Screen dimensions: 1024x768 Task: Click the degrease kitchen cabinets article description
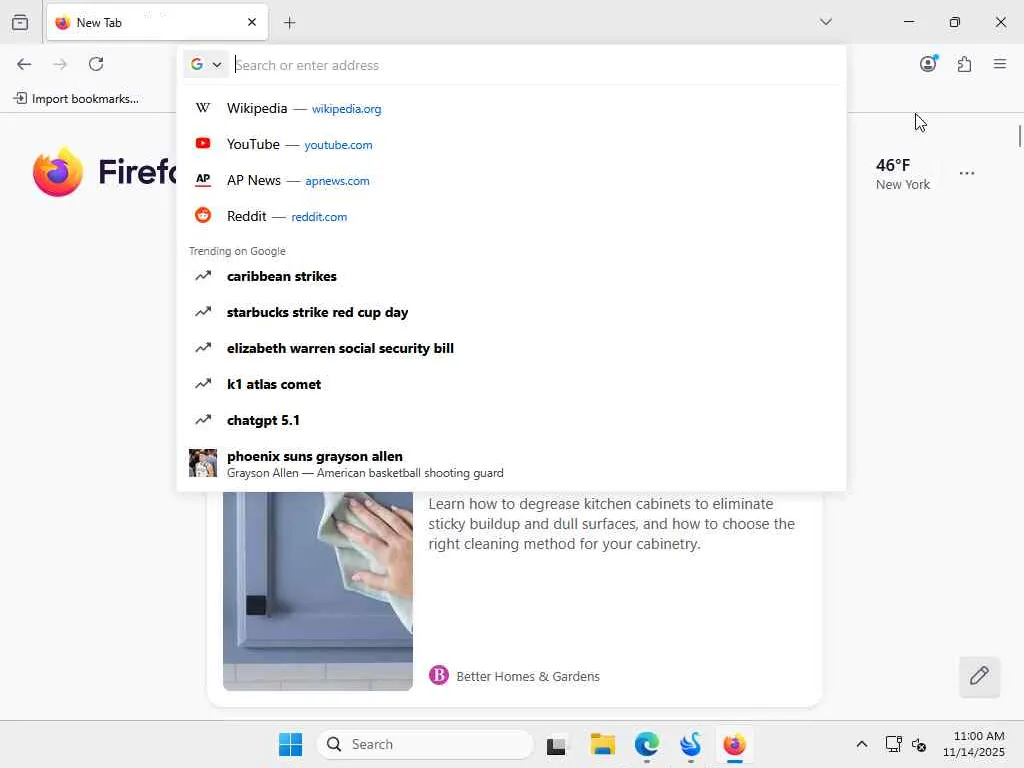[611, 524]
